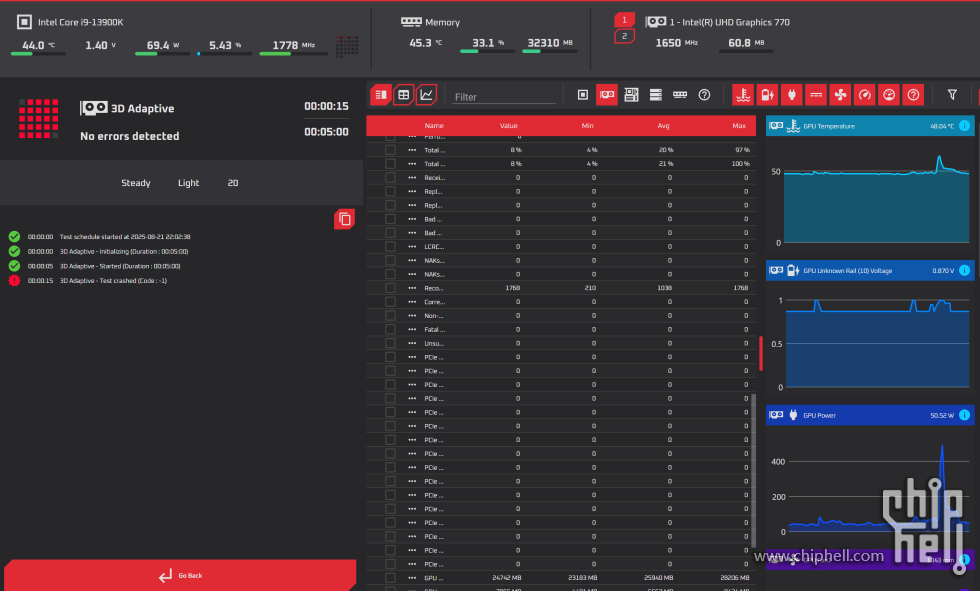Focus the Filter text field
The width and height of the screenshot is (980, 591).
(x=504, y=97)
